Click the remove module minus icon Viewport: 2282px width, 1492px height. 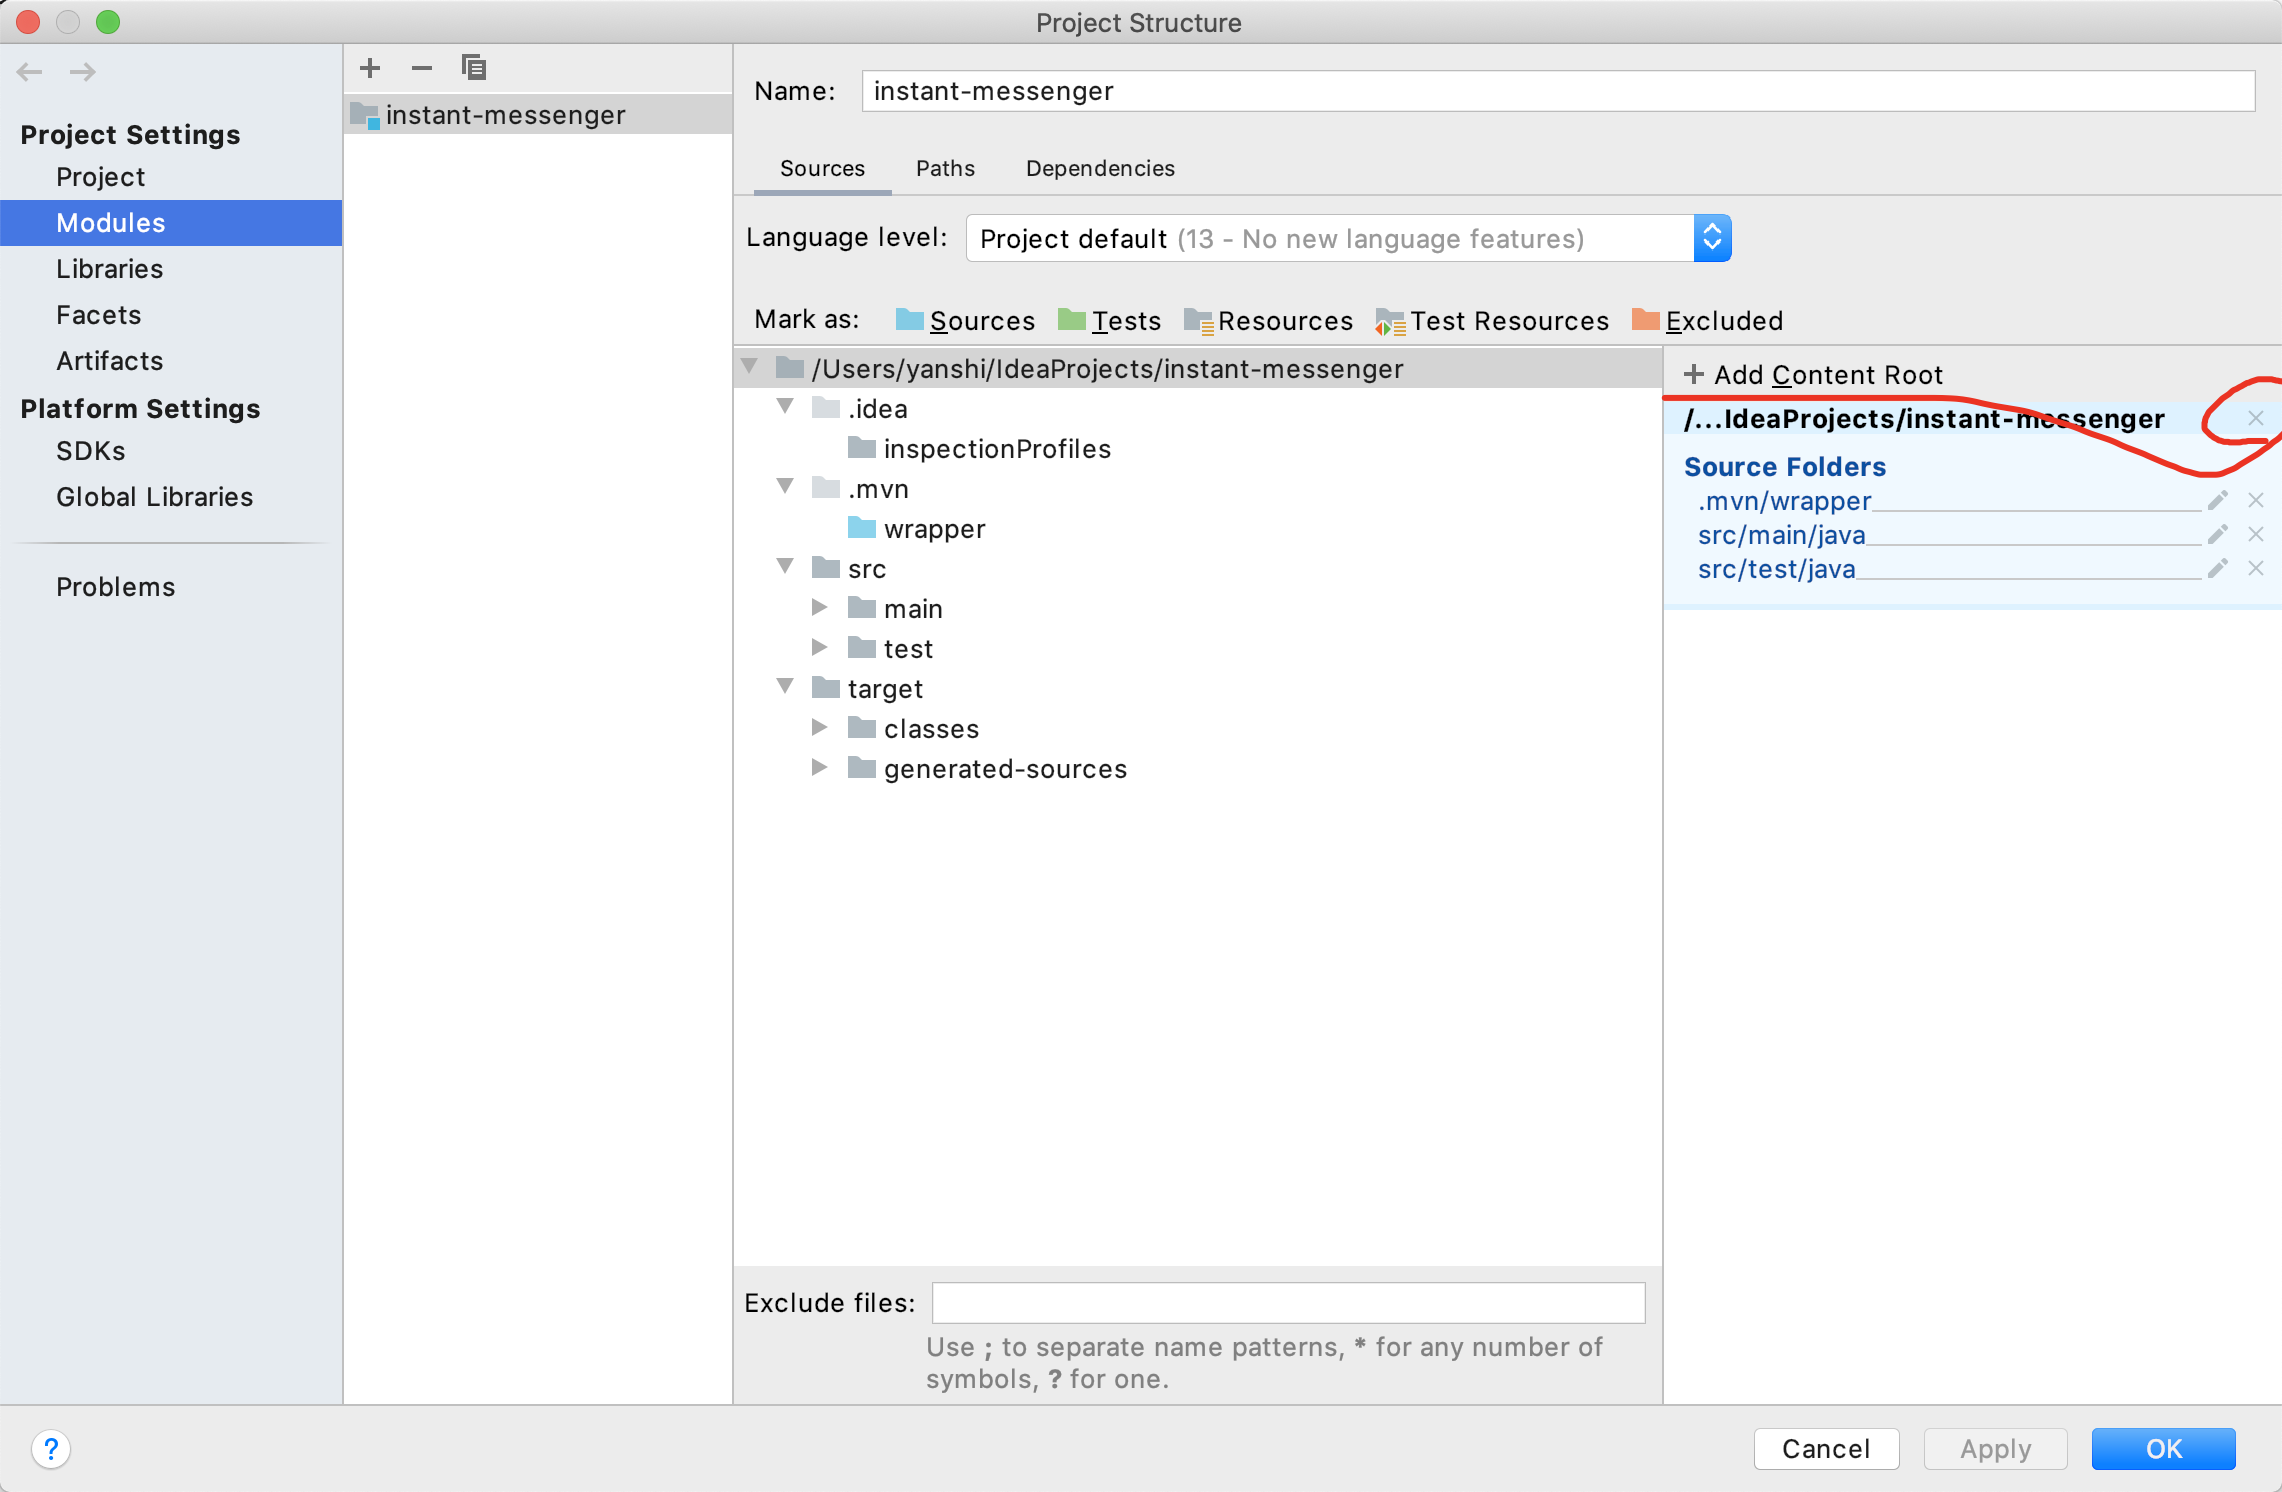pyautogui.click(x=421, y=68)
